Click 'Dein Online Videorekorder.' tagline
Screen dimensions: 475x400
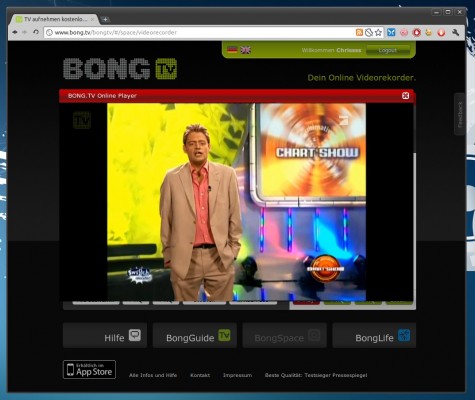pos(362,78)
